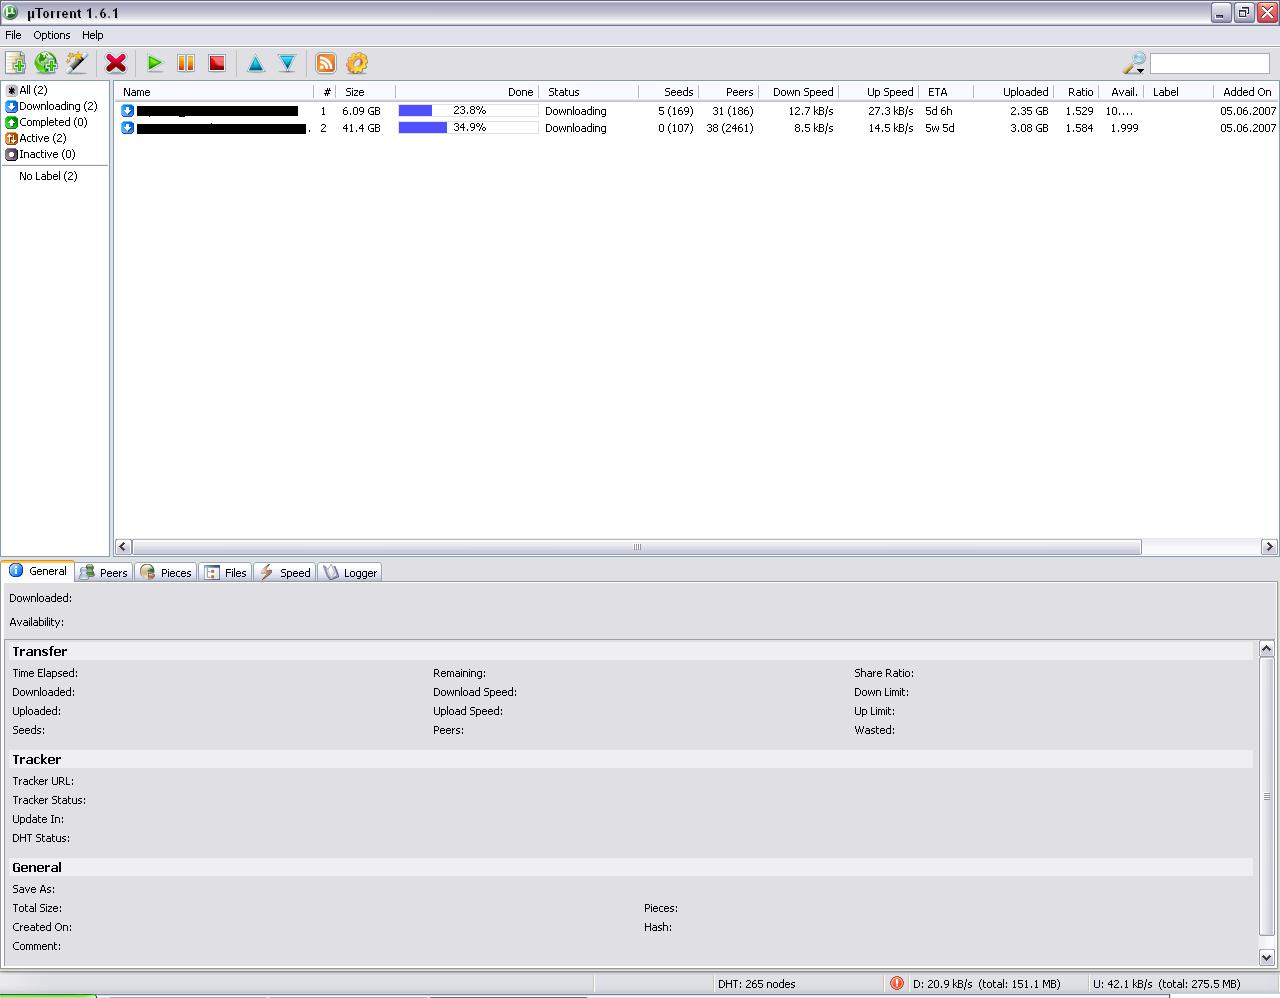The image size is (1280, 998).
Task: Open Preferences gear icon
Action: pos(357,63)
